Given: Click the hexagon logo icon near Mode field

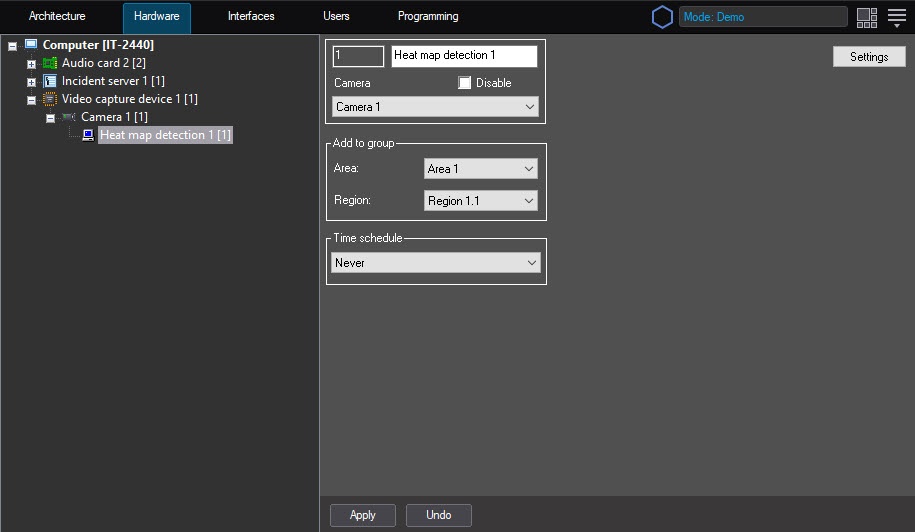Looking at the screenshot, I should click(x=662, y=17).
